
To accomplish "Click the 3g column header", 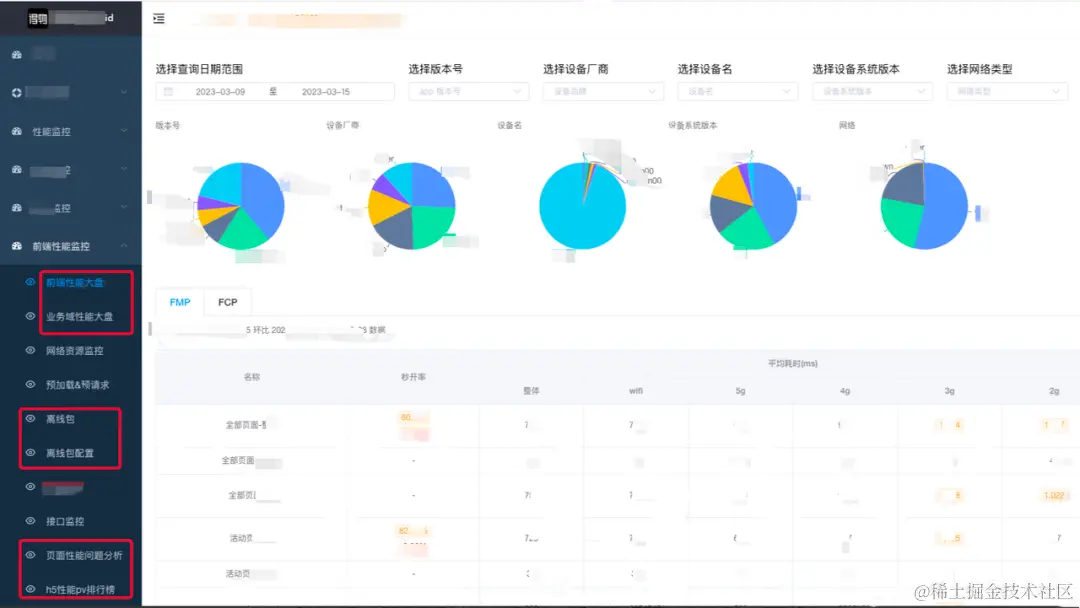I will pyautogui.click(x=950, y=390).
